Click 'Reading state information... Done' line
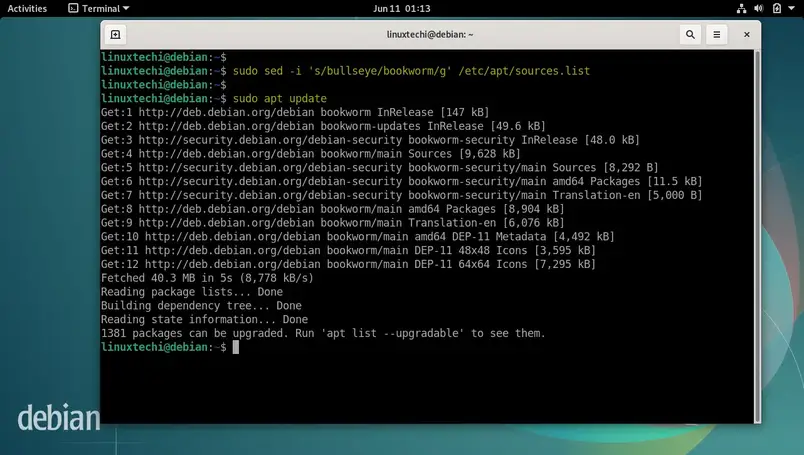804x455 pixels. pos(204,320)
